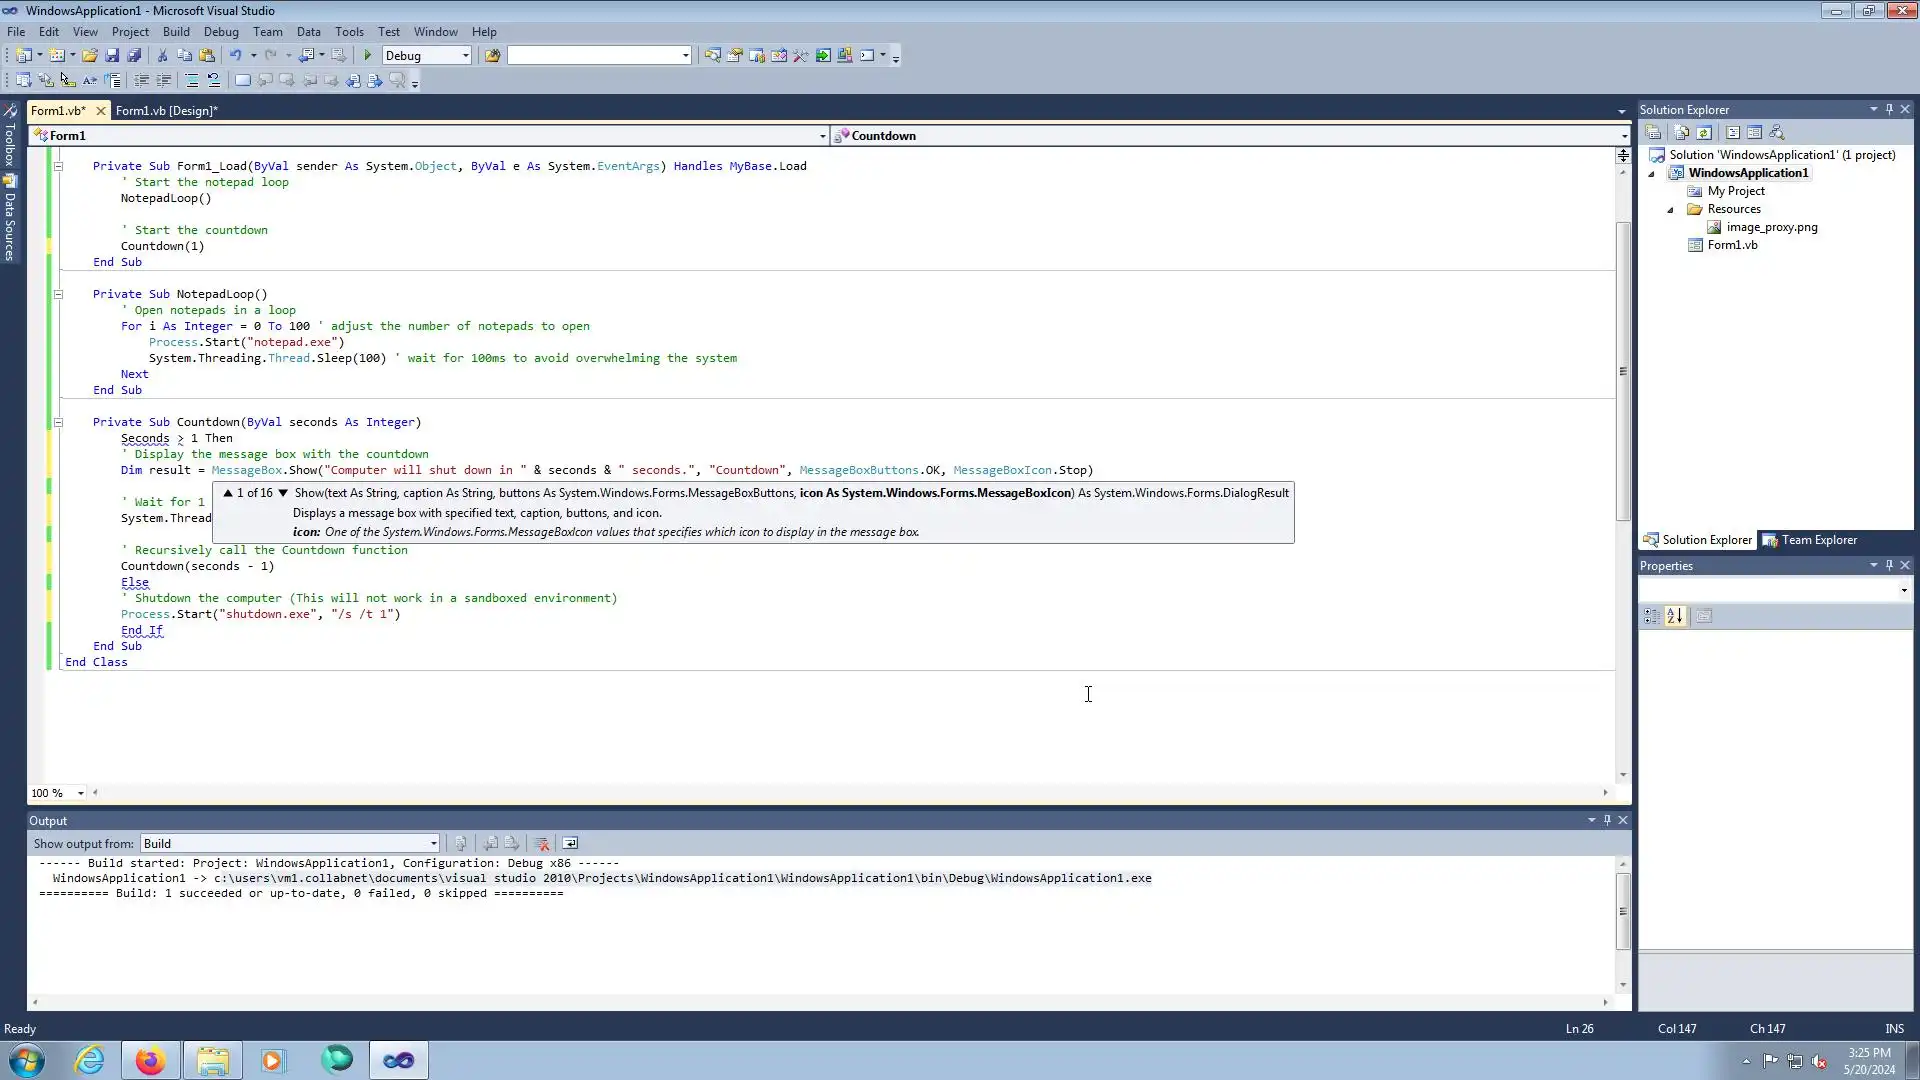Screen dimensions: 1920x1080
Task: Open Firefox from the Windows taskbar
Action: 150,1060
